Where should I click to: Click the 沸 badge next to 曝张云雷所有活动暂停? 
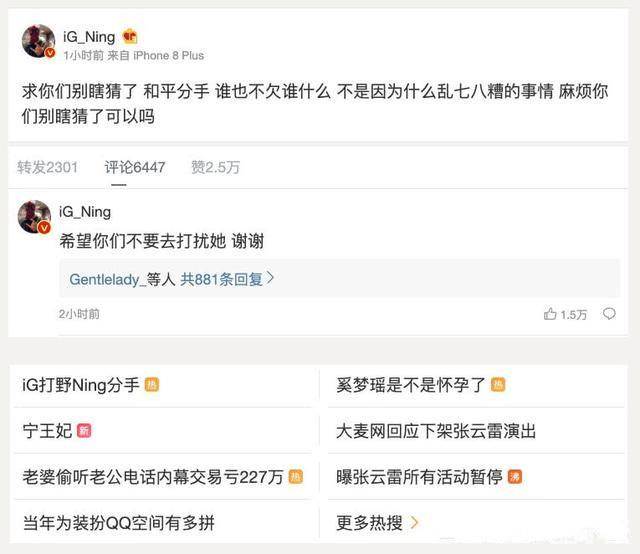coord(515,477)
